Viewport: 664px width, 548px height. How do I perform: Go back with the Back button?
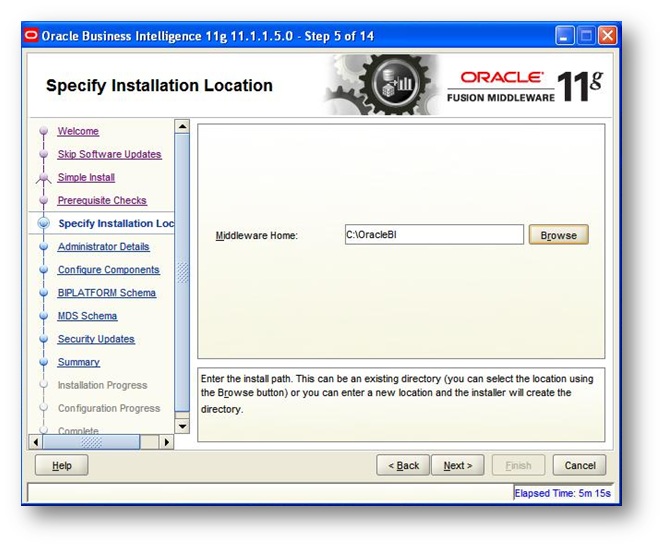point(403,465)
